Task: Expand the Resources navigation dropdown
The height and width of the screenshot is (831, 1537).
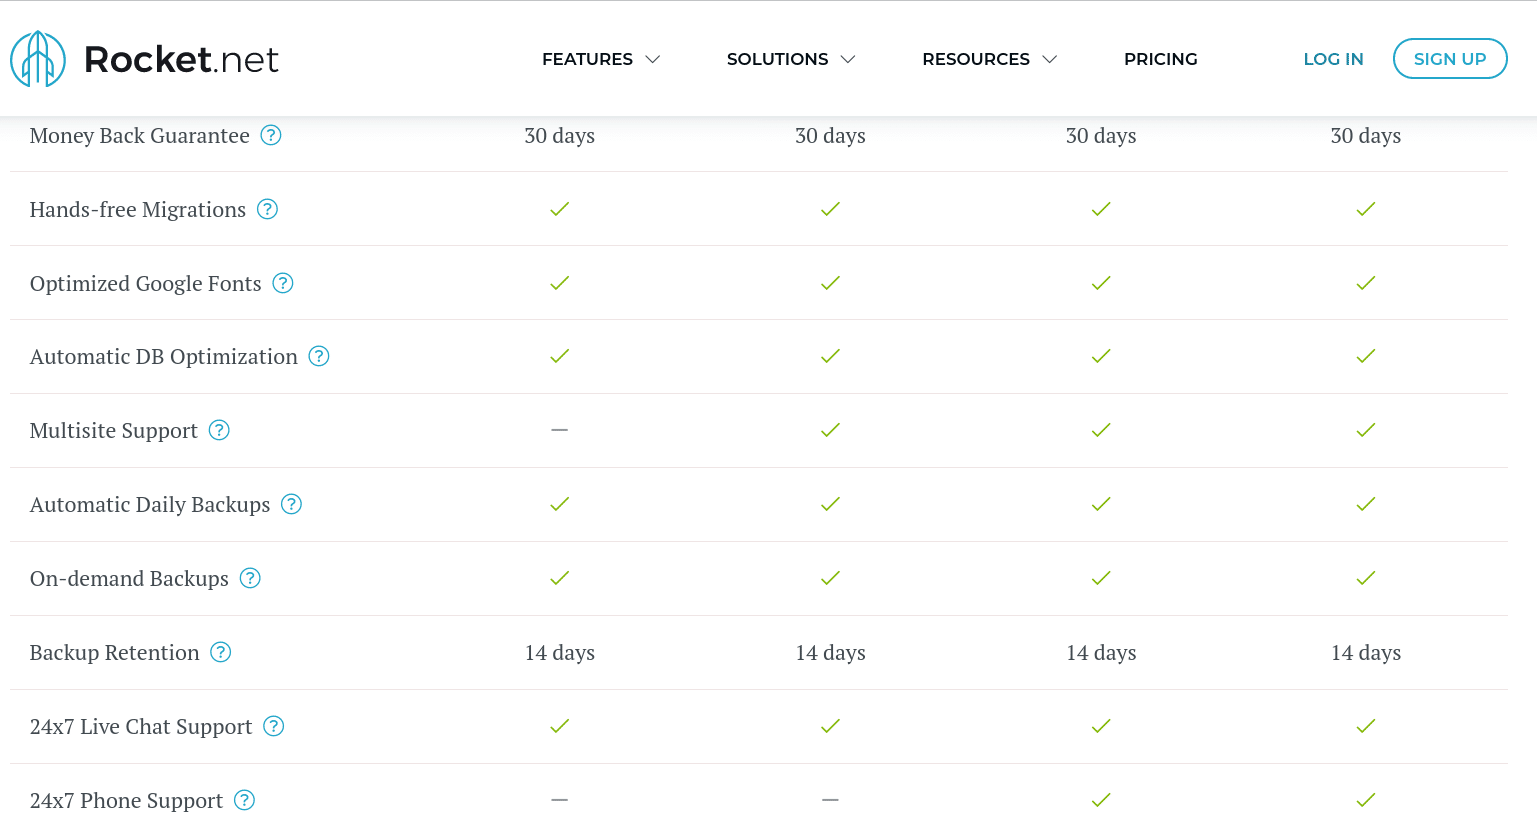Action: tap(989, 59)
